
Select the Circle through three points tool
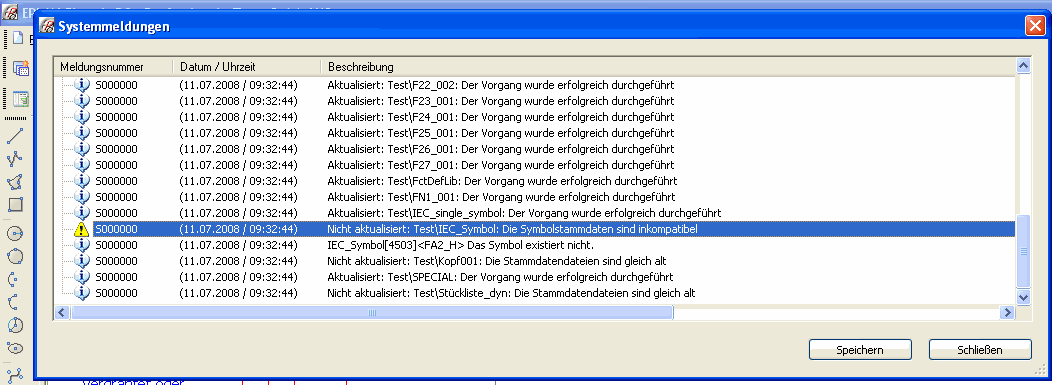click(x=15, y=256)
